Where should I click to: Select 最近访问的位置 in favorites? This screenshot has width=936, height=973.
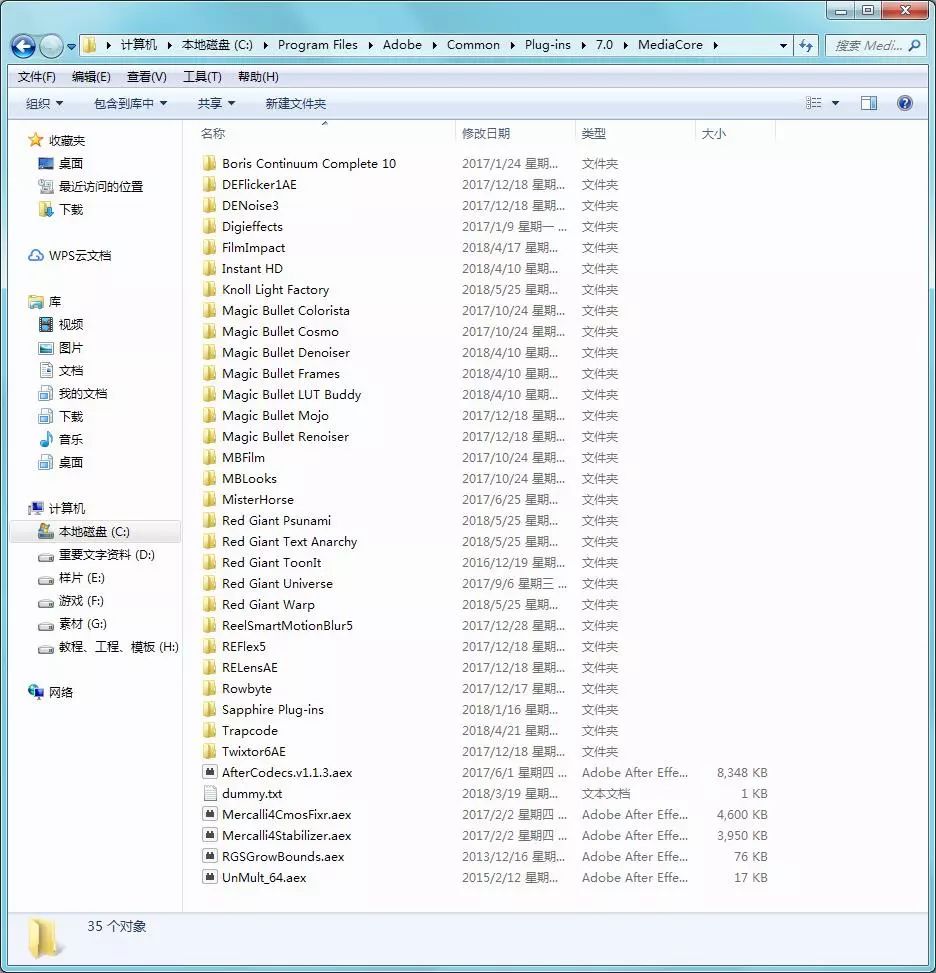101,186
